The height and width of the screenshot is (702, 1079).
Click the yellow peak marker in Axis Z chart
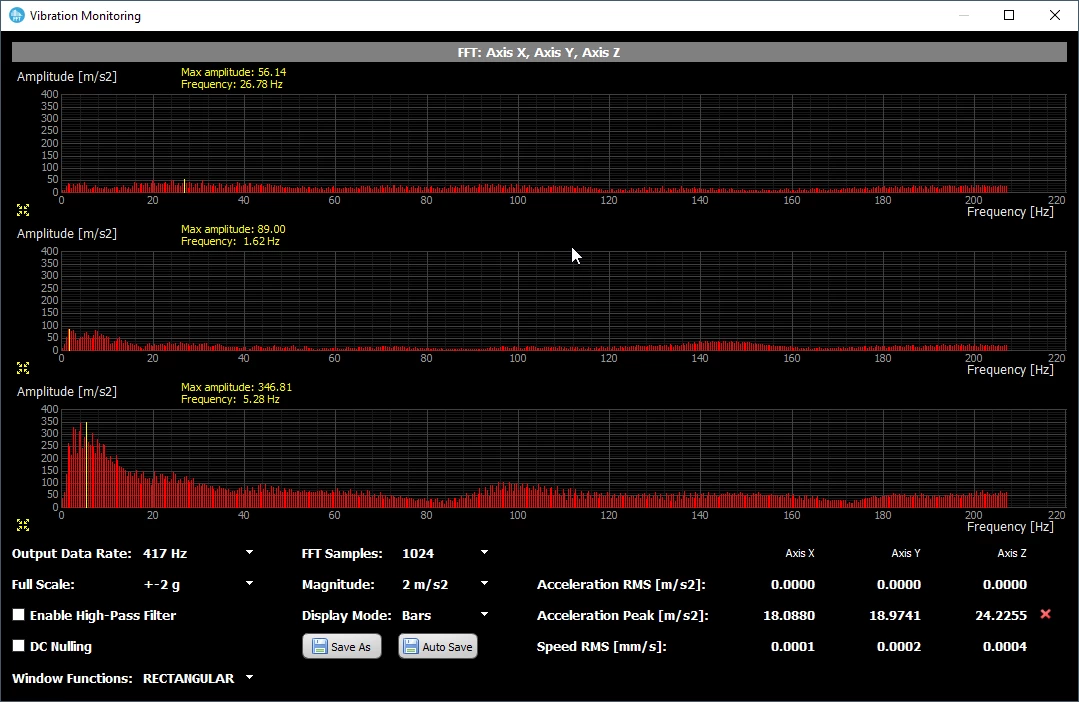[x=86, y=465]
